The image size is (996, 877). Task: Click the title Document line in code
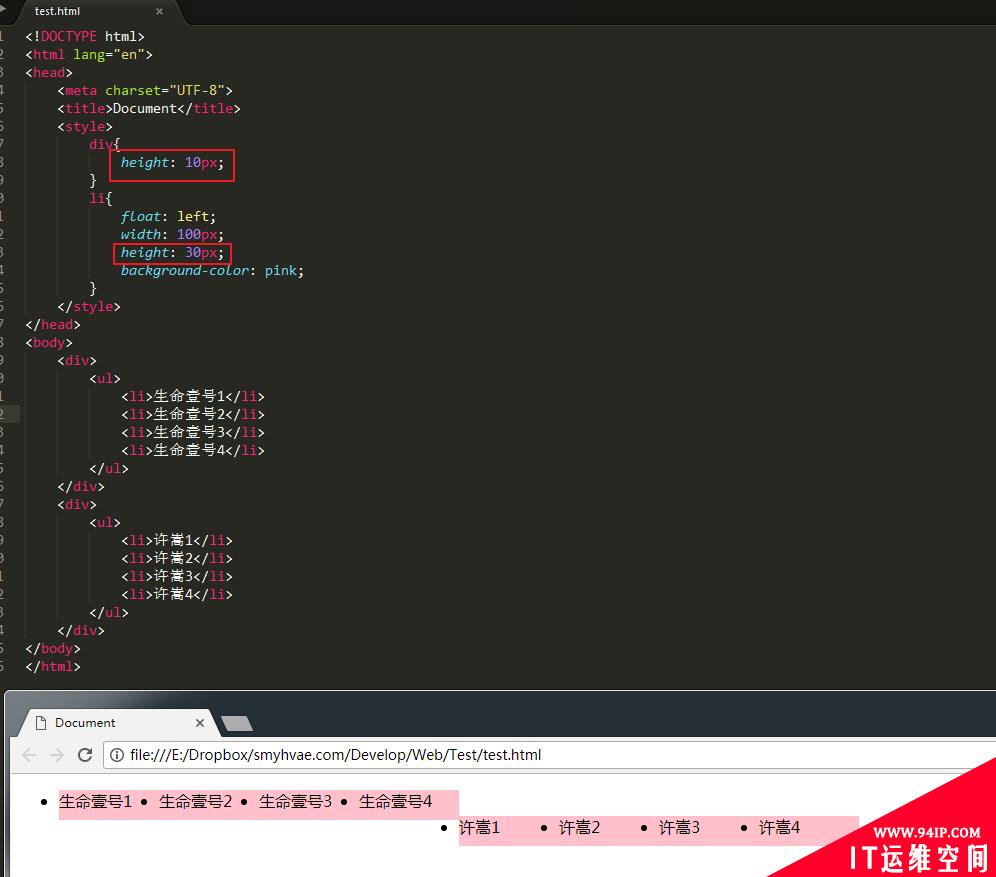point(149,109)
